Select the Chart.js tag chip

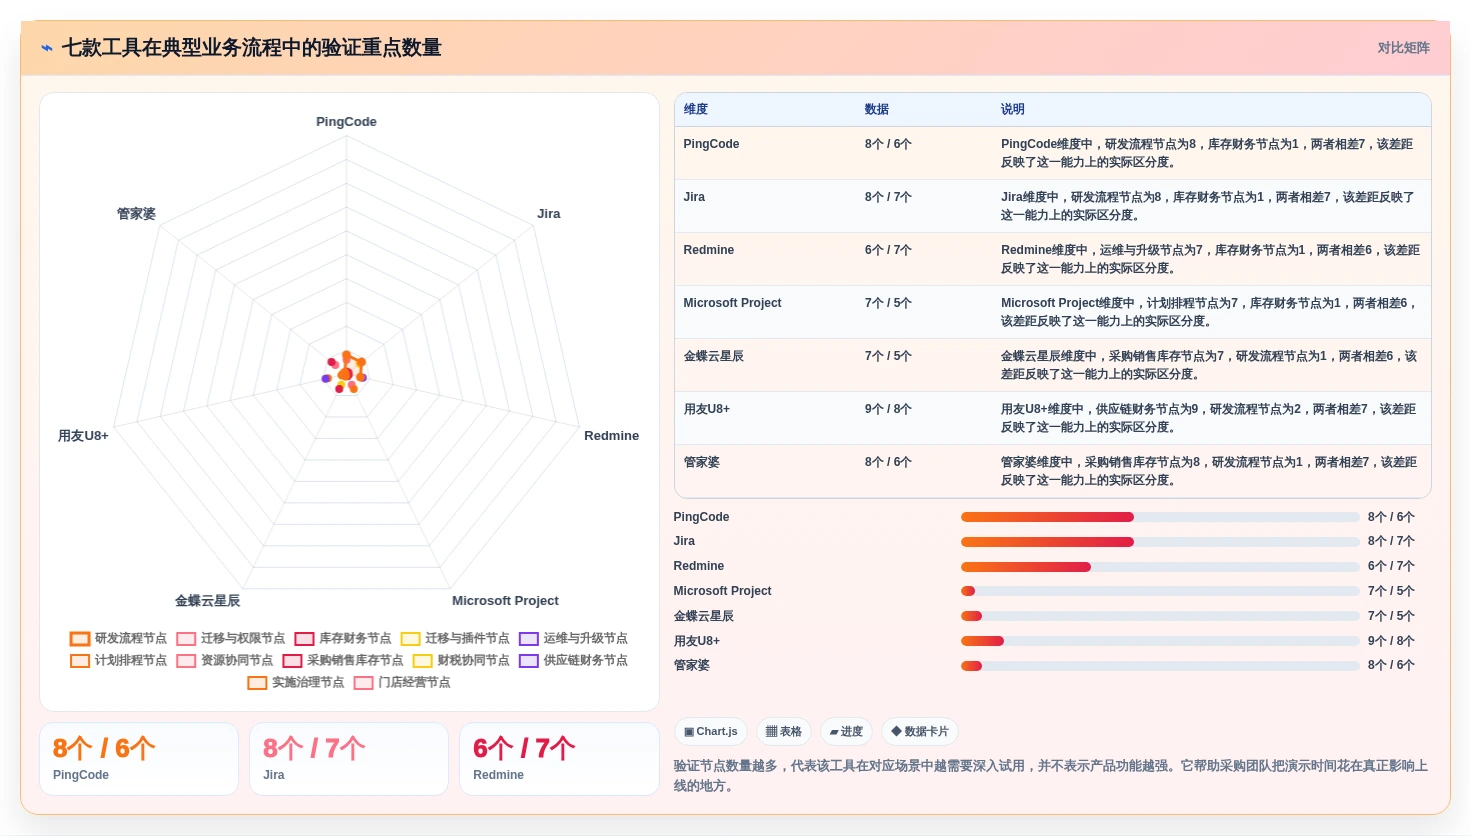point(711,732)
